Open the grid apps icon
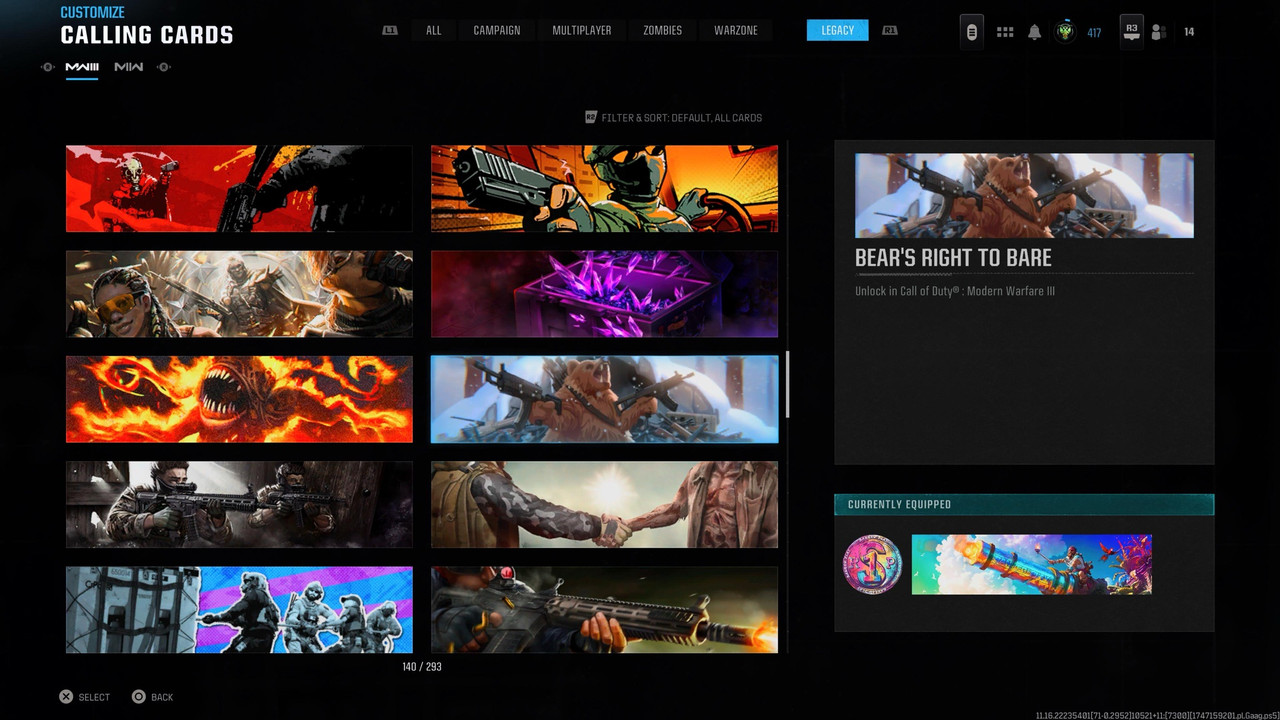 [1005, 32]
